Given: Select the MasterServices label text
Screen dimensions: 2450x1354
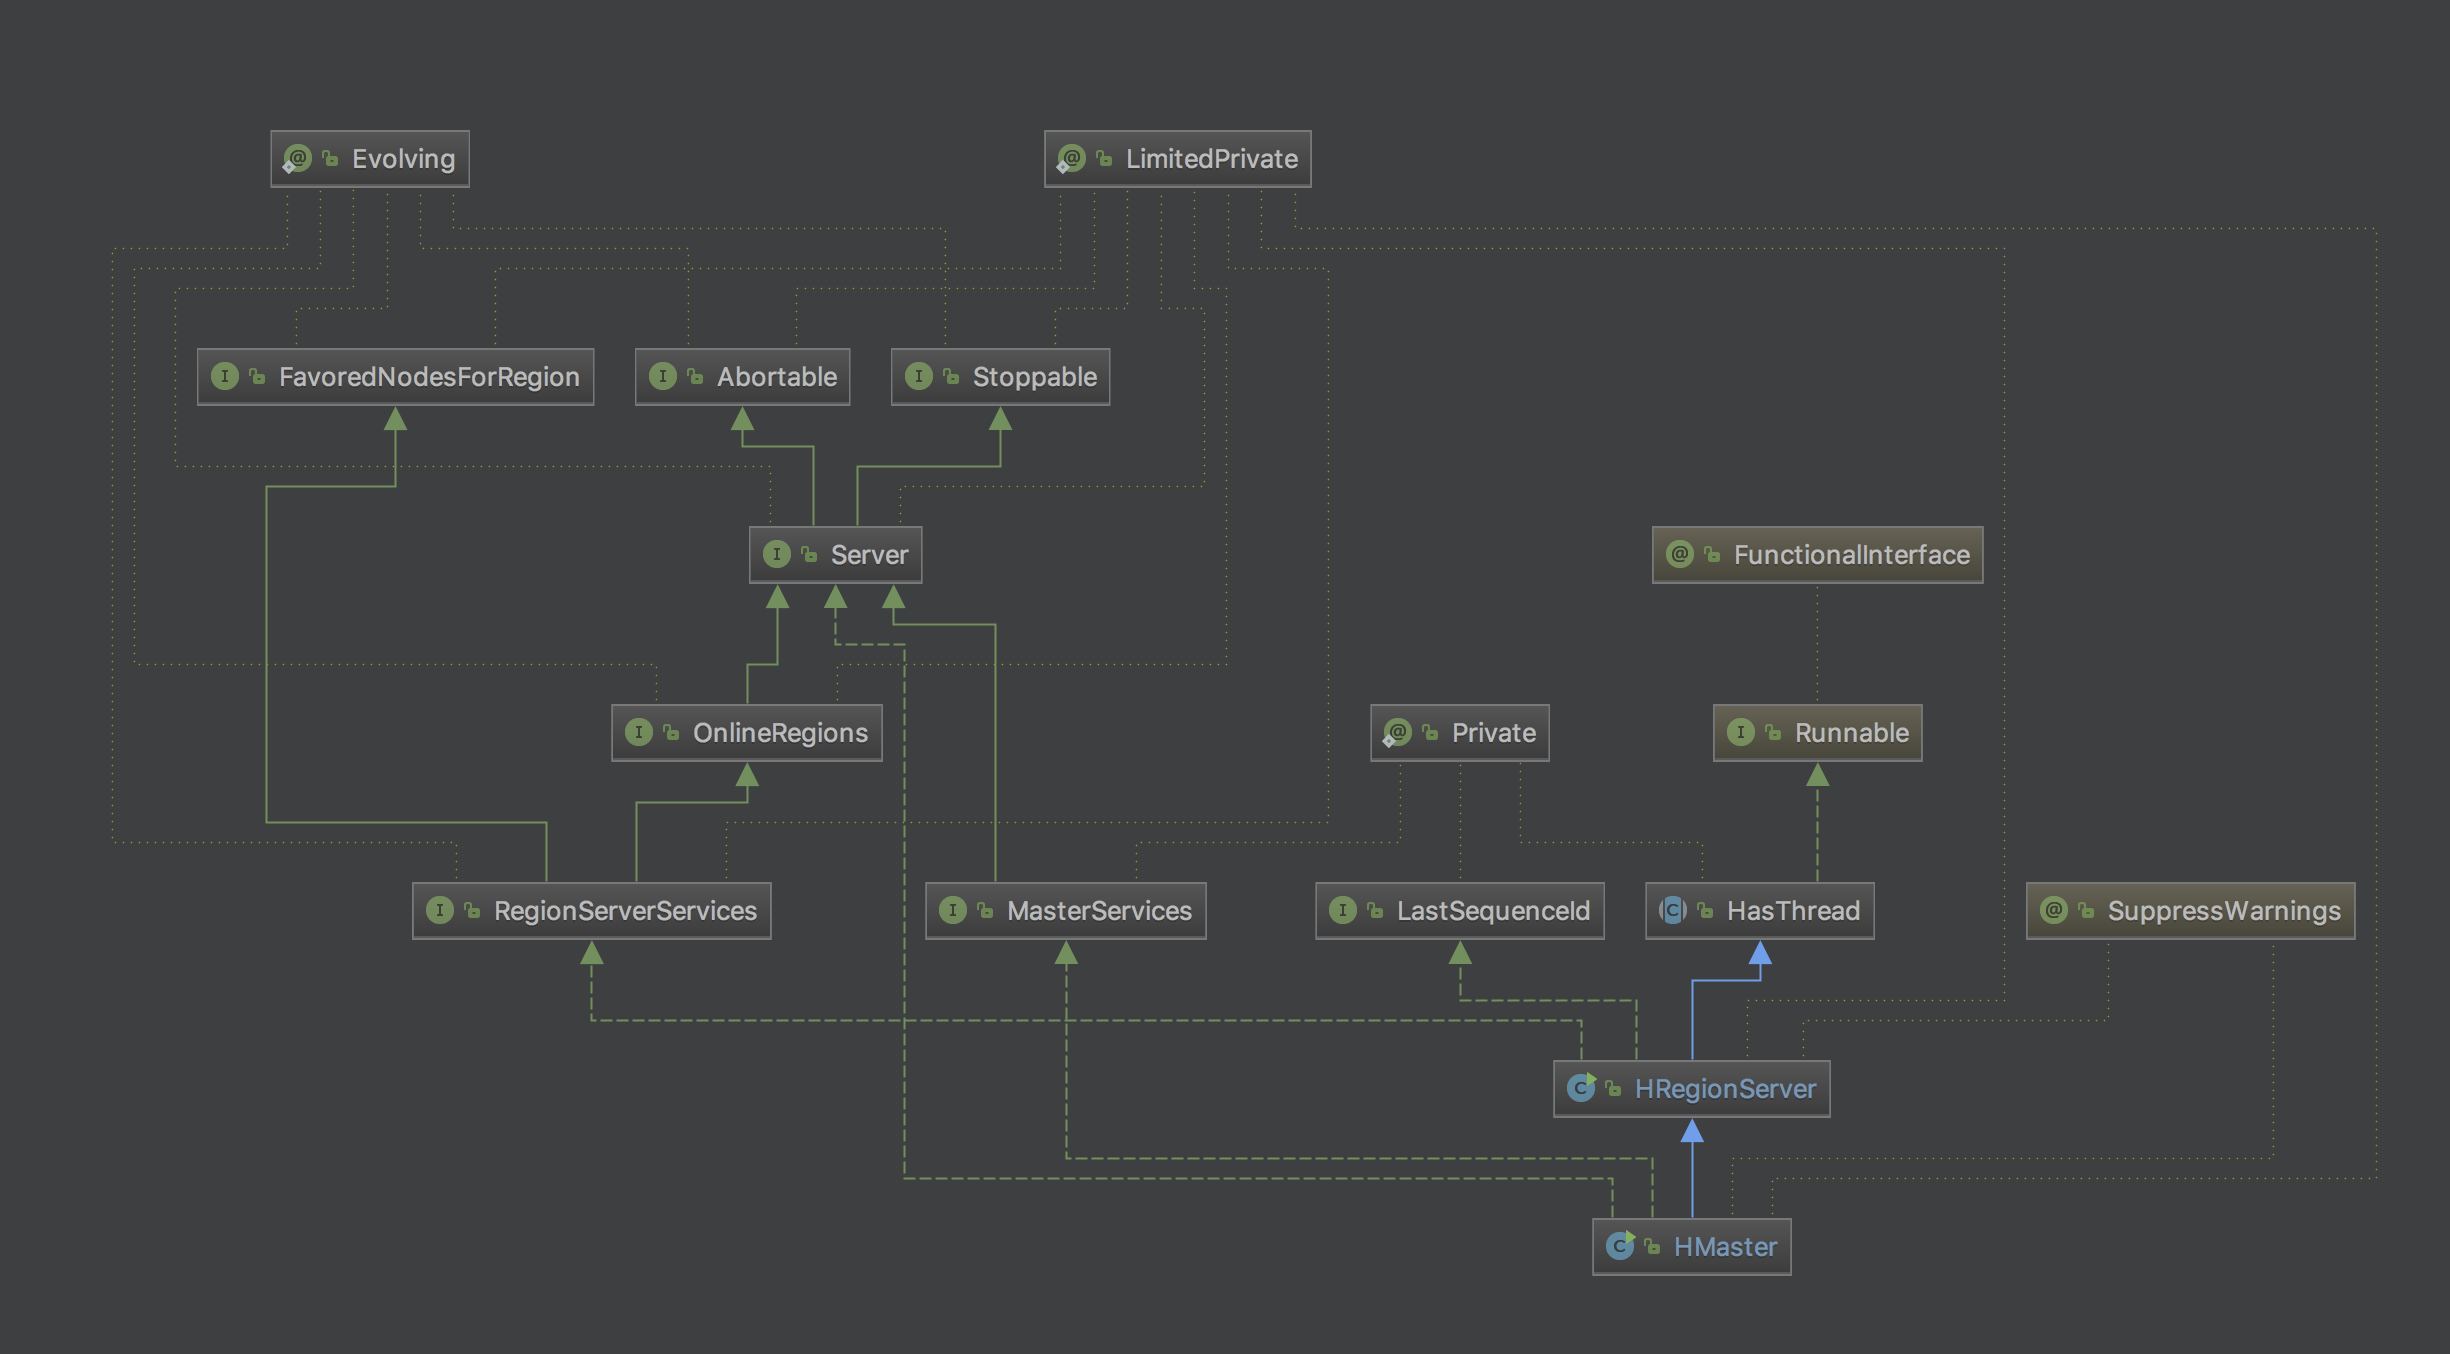Looking at the screenshot, I should click(x=1100, y=911).
